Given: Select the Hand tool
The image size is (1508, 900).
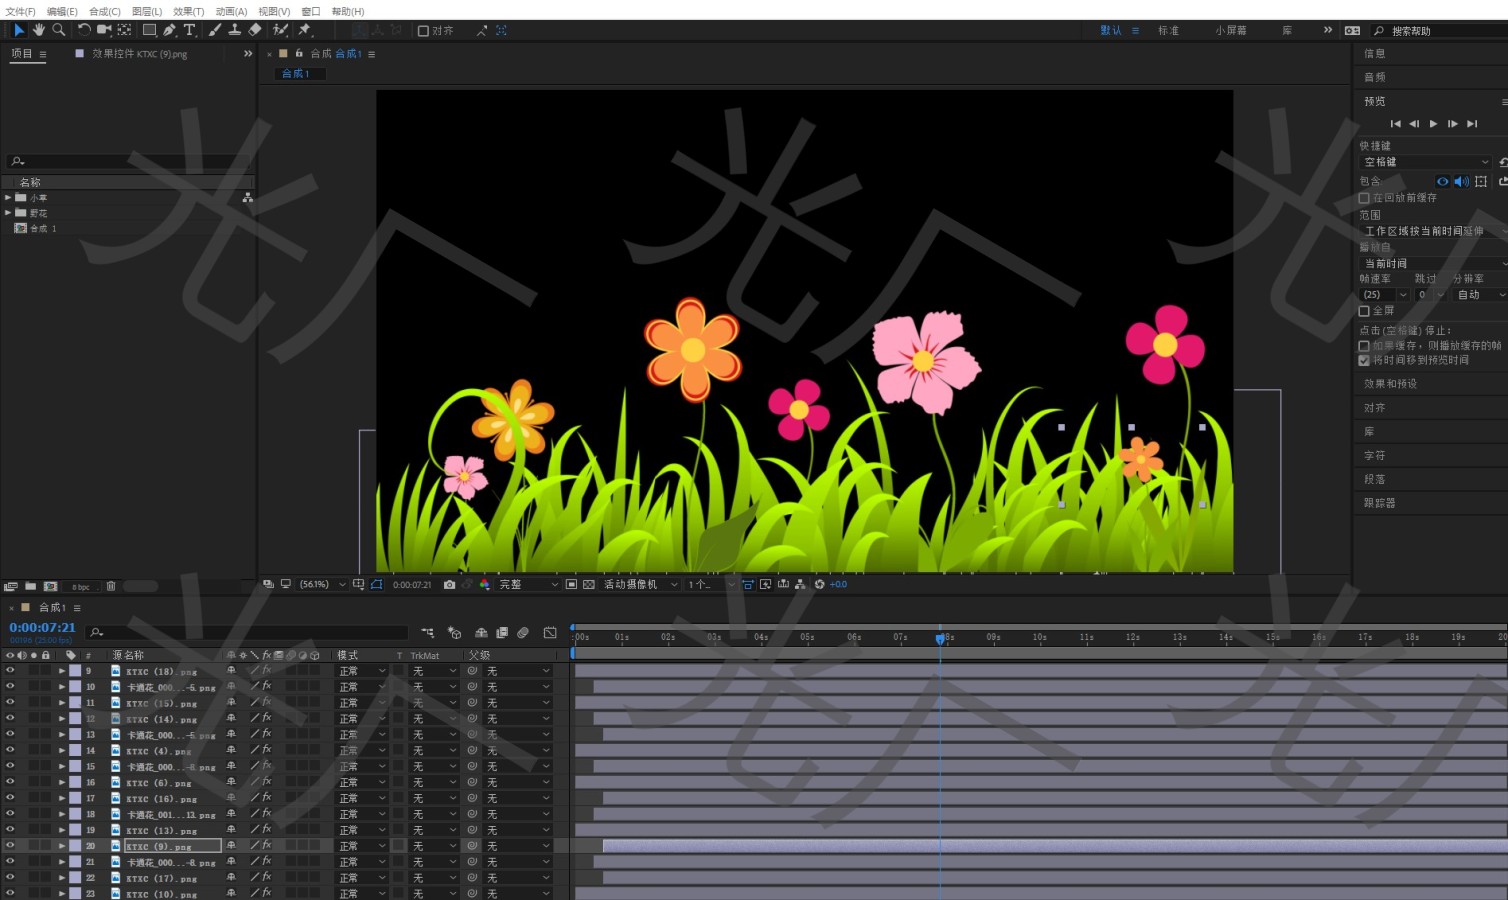Looking at the screenshot, I should click(38, 30).
